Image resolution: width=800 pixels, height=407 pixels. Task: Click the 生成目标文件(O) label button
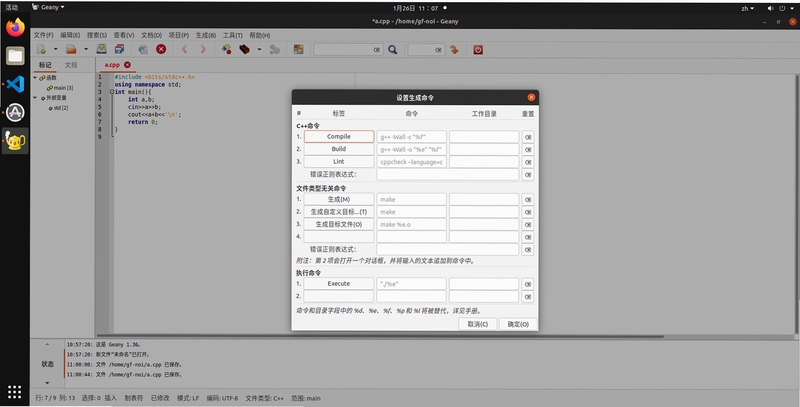339,224
